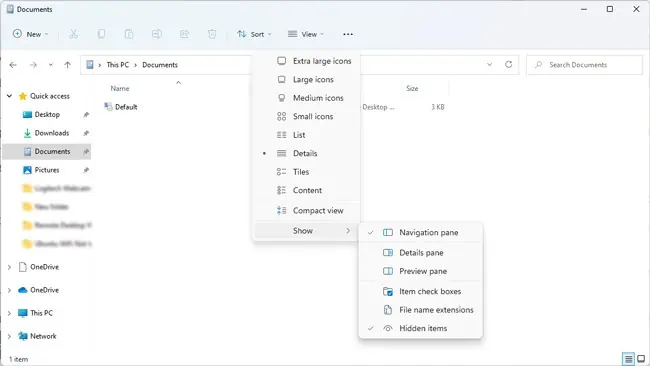Toggle the Details pane option
The image size is (650, 366).
pos(421,253)
